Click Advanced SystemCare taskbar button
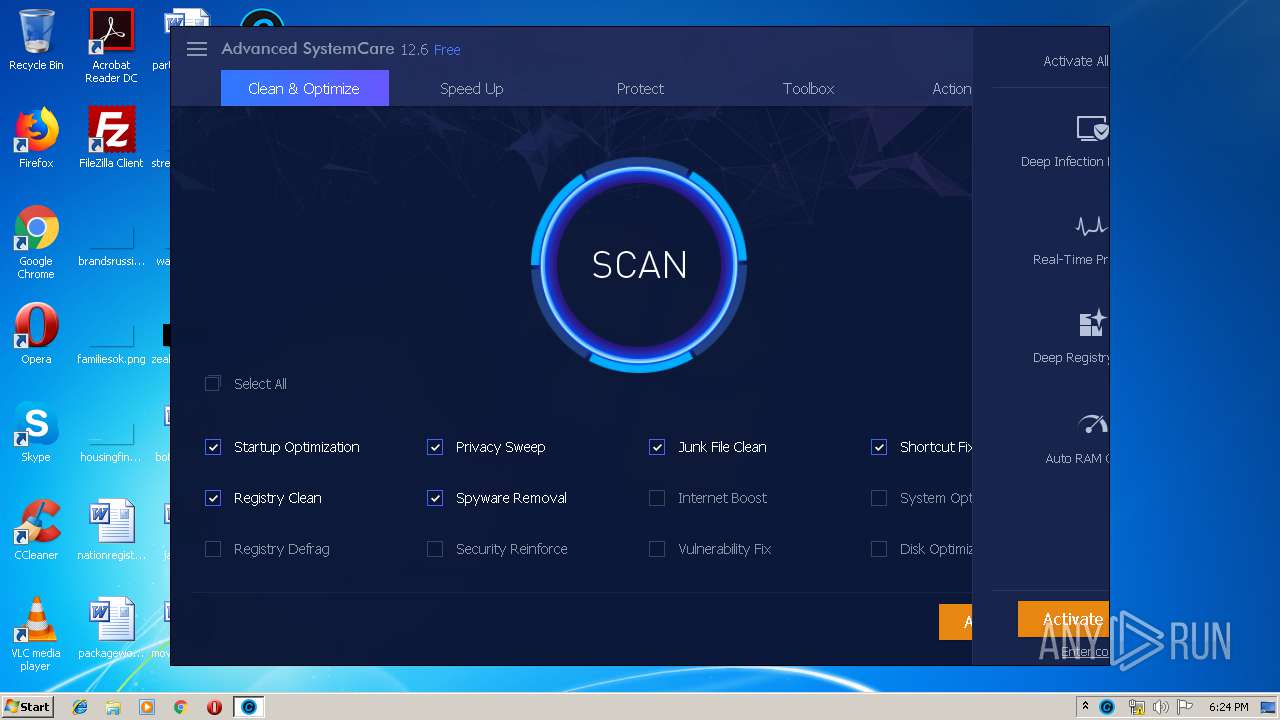 pyautogui.click(x=249, y=707)
